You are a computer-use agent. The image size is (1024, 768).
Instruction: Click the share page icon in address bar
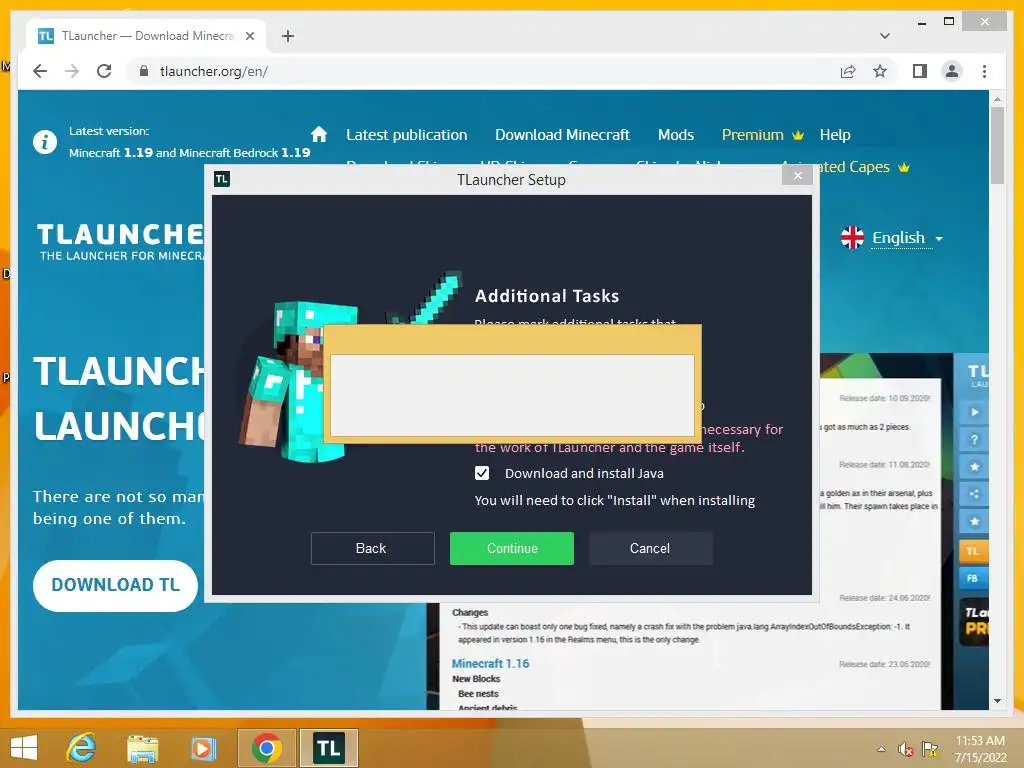[x=848, y=71]
